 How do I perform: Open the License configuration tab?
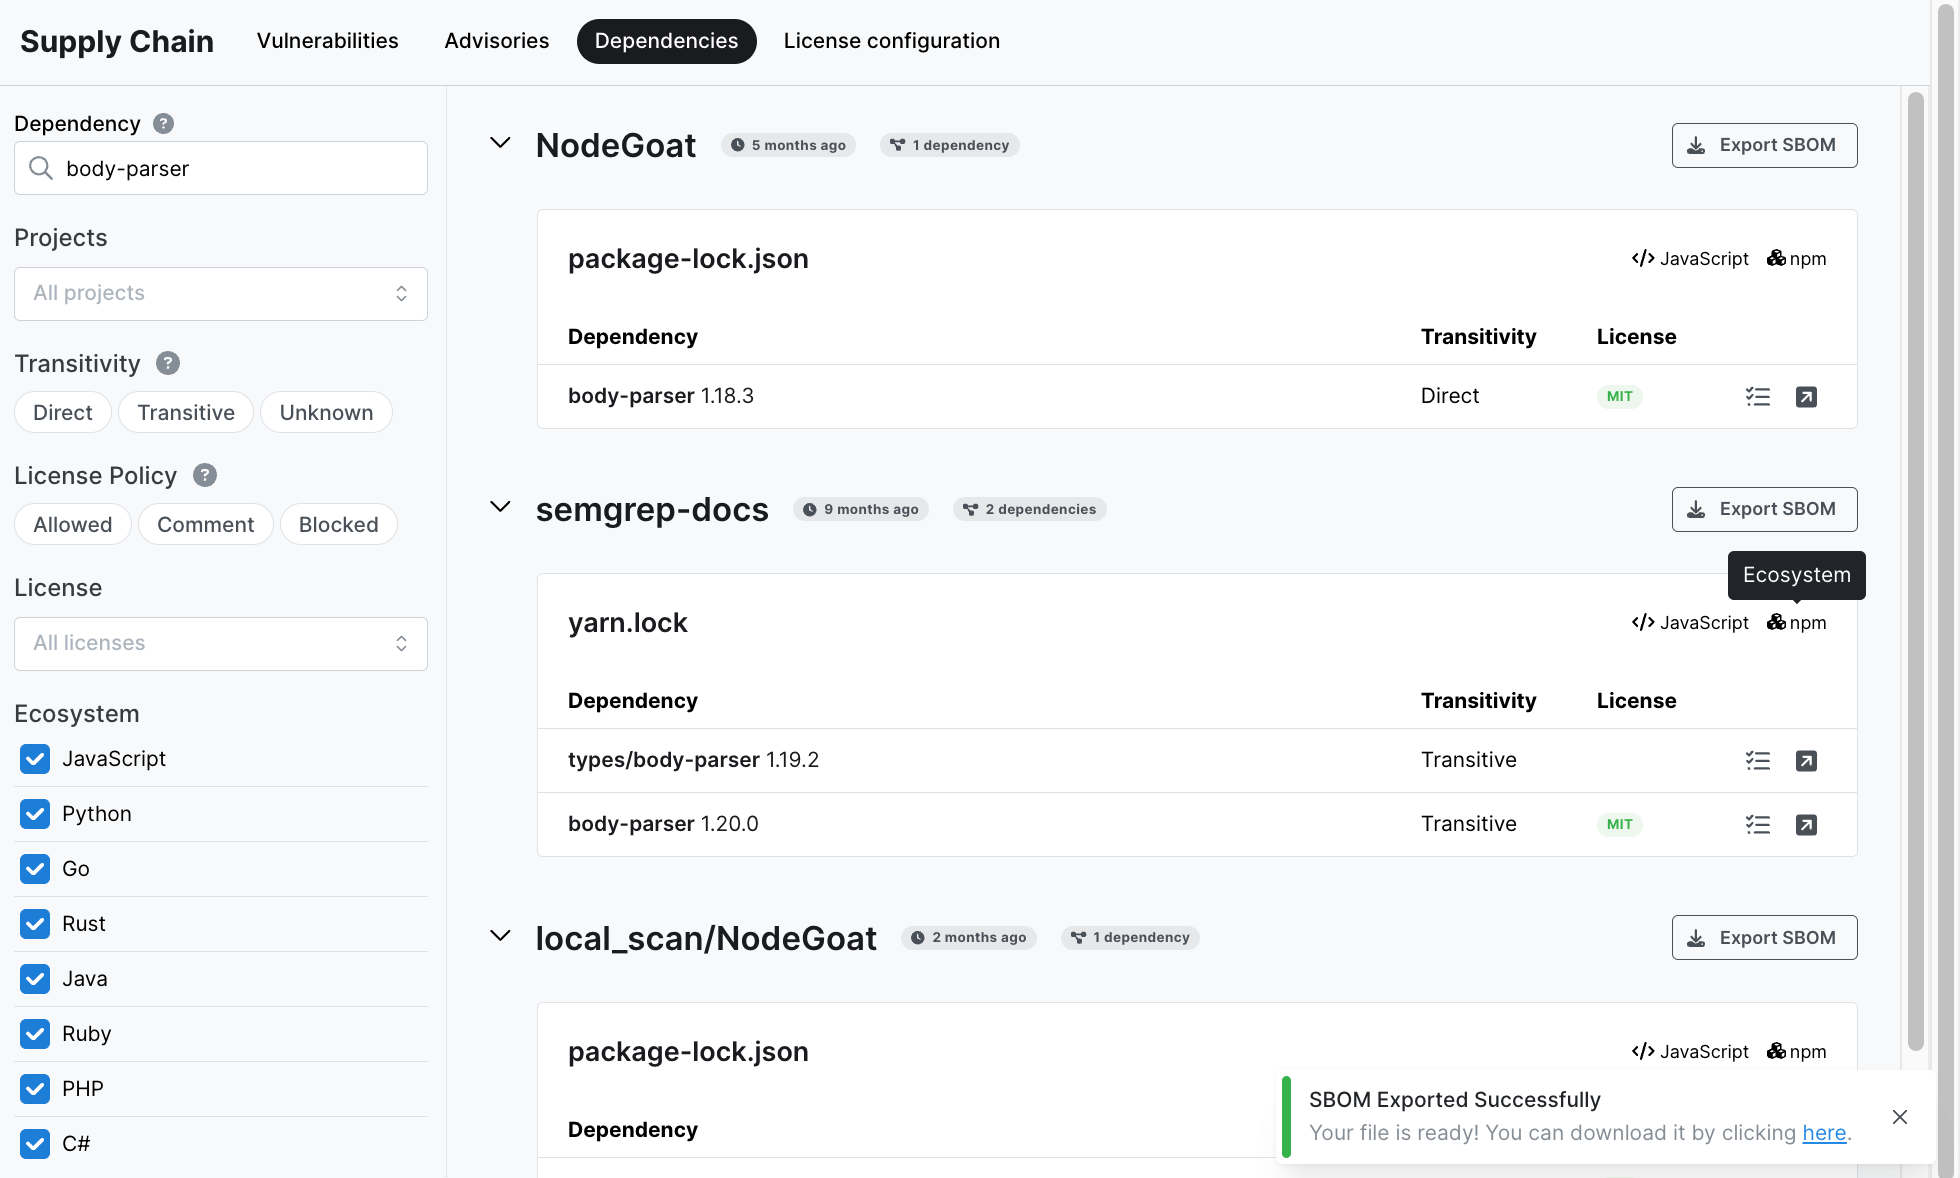(x=891, y=41)
